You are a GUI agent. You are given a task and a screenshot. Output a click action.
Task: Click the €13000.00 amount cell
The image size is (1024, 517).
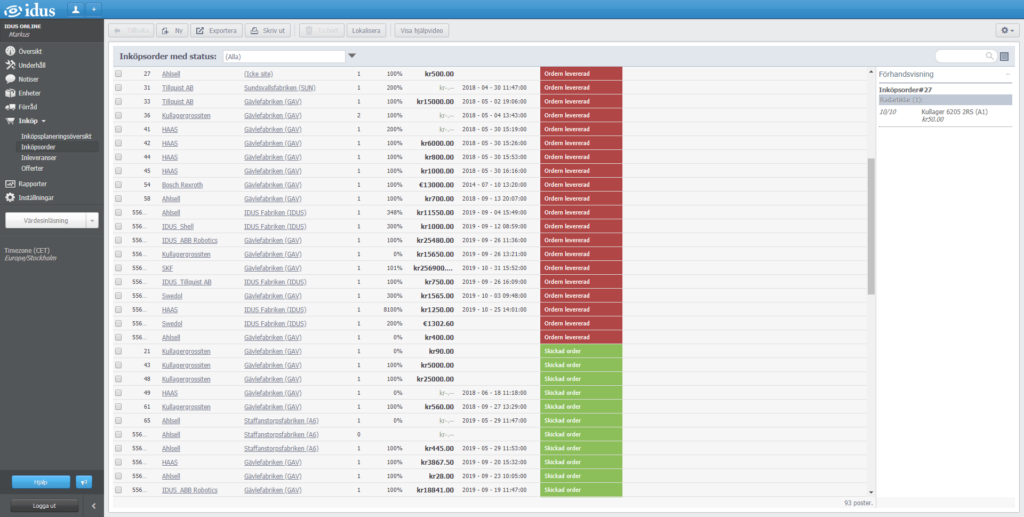click(436, 185)
